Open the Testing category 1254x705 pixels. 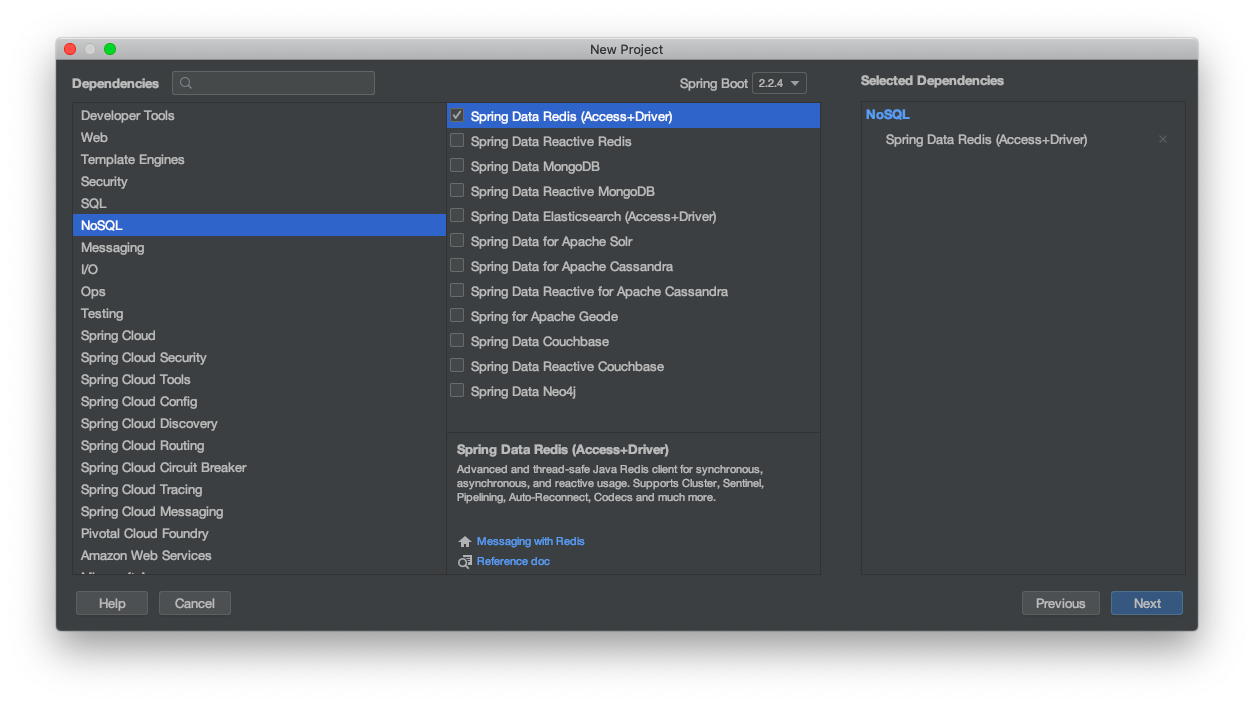pos(259,314)
